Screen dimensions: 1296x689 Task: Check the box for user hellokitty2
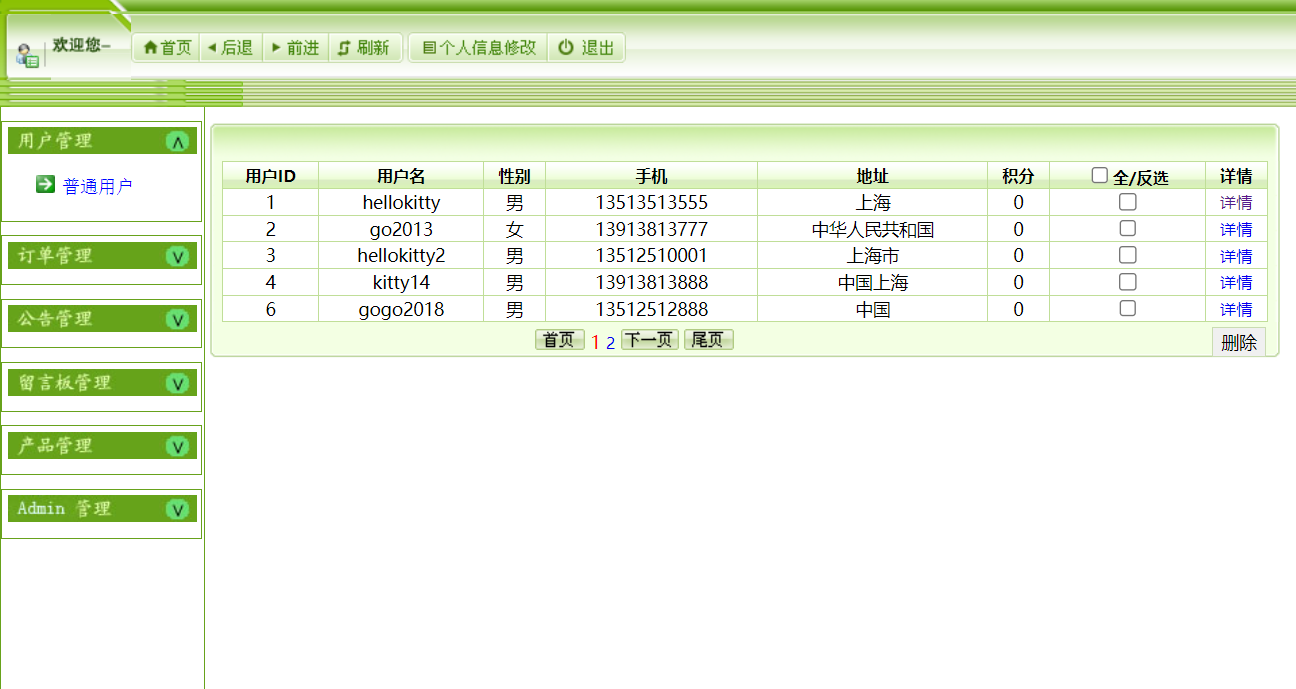(x=1127, y=255)
